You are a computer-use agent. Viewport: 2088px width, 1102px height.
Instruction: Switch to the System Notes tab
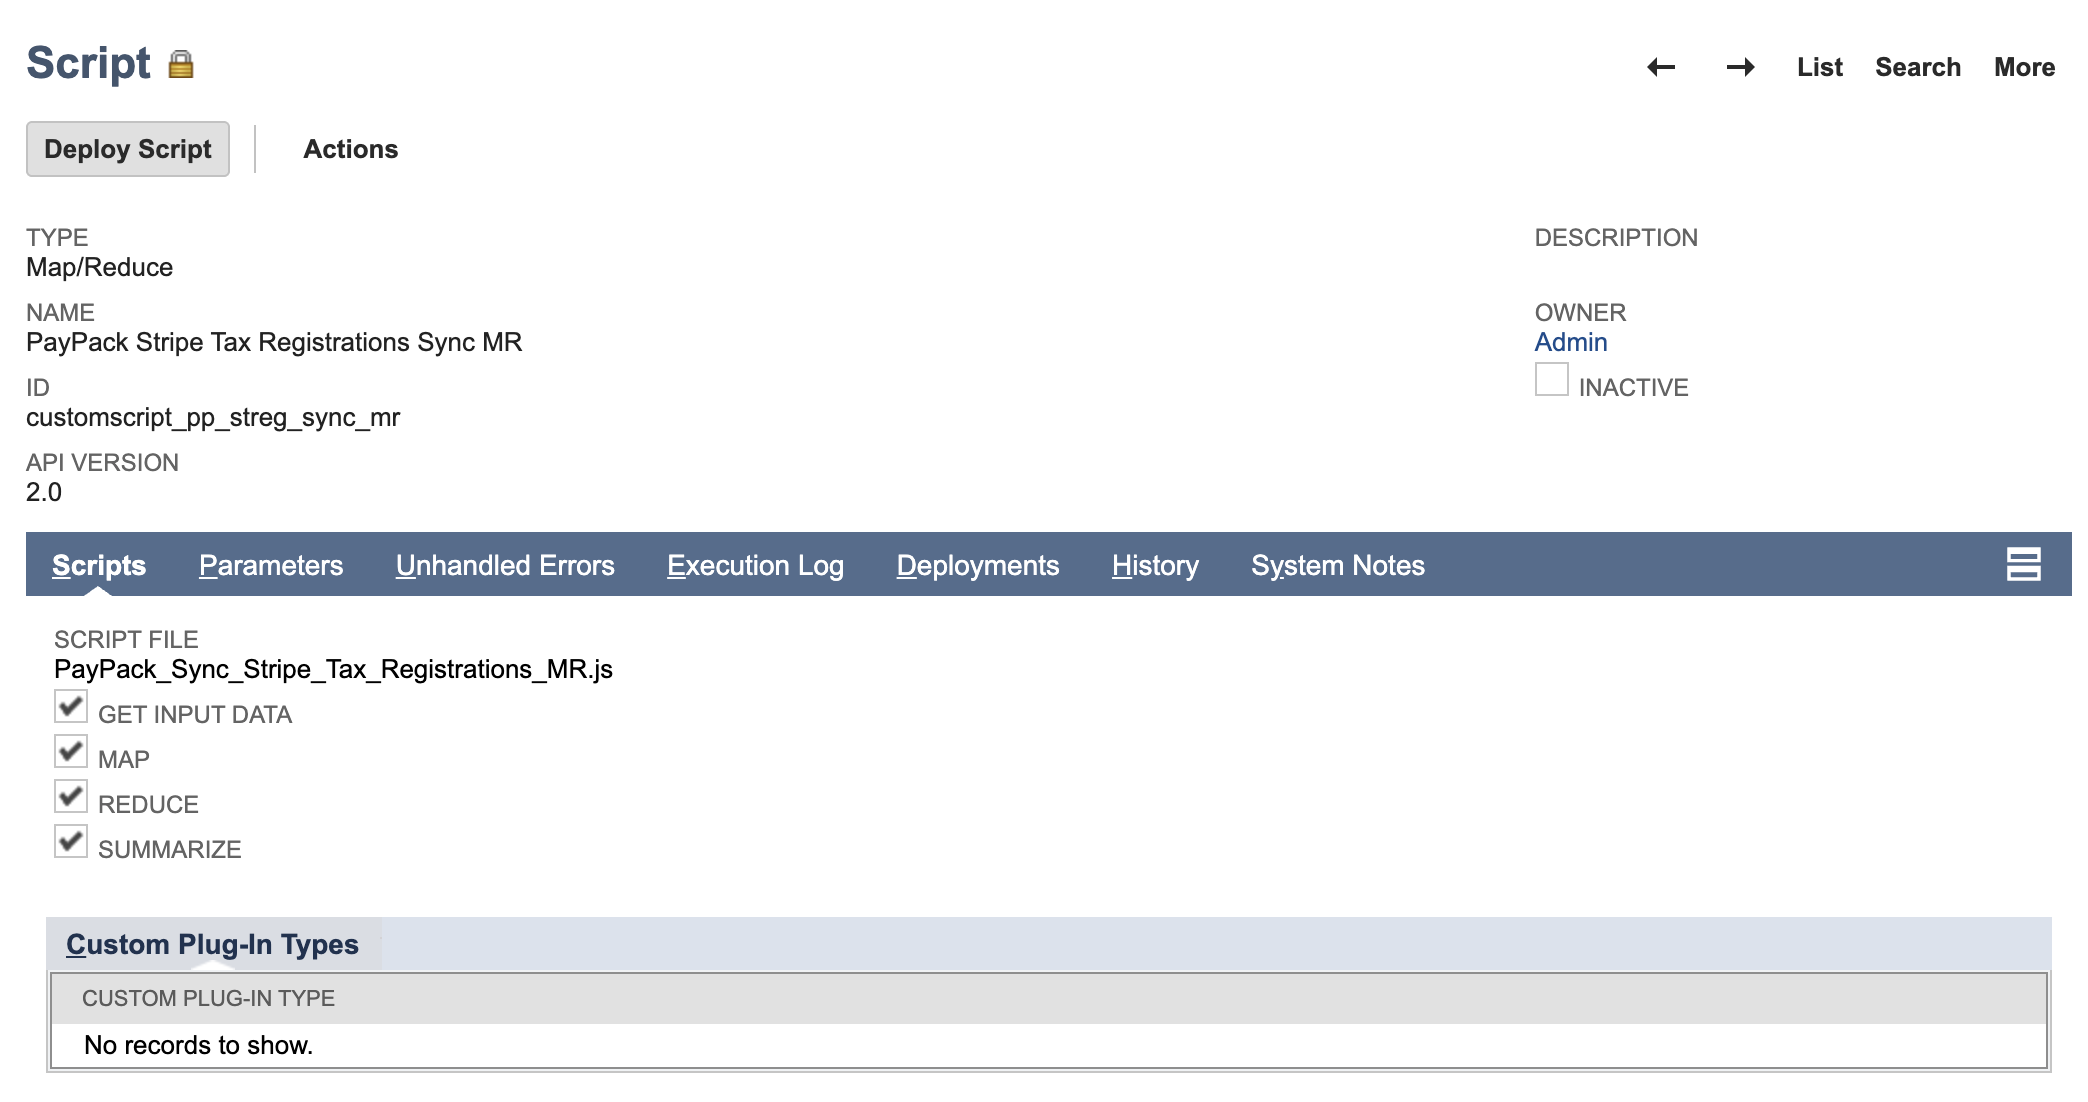(x=1337, y=565)
